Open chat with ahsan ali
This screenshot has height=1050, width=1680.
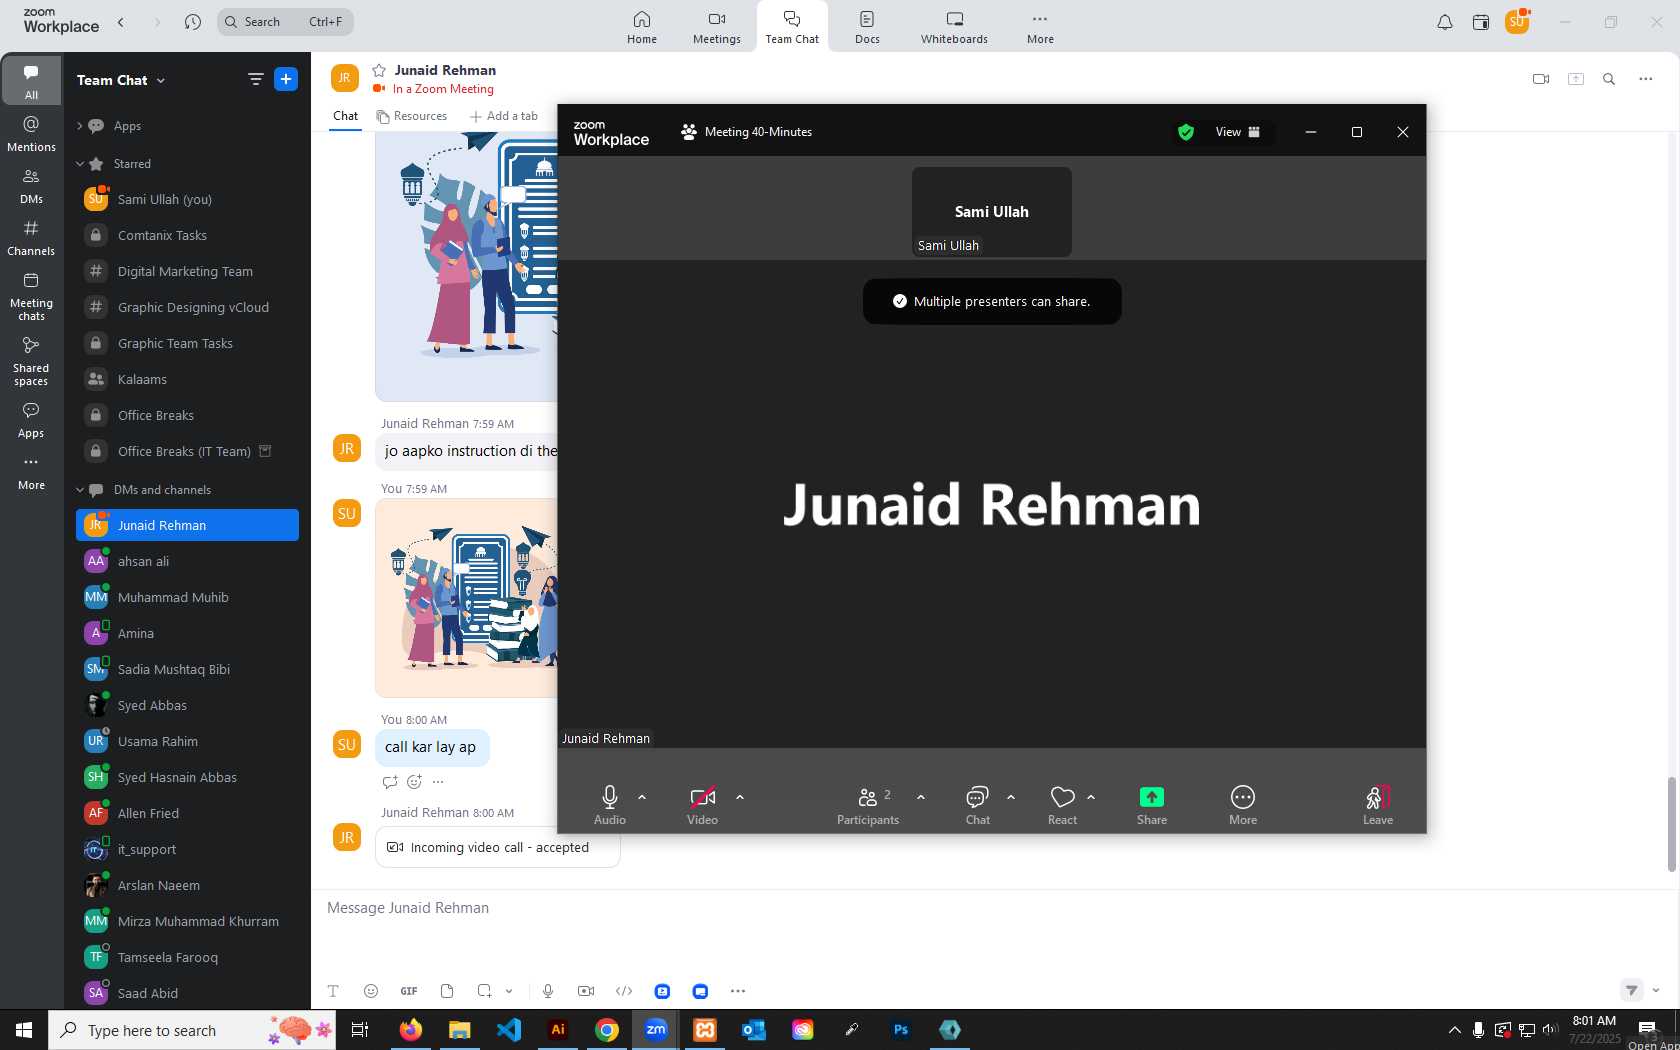pyautogui.click(x=187, y=561)
